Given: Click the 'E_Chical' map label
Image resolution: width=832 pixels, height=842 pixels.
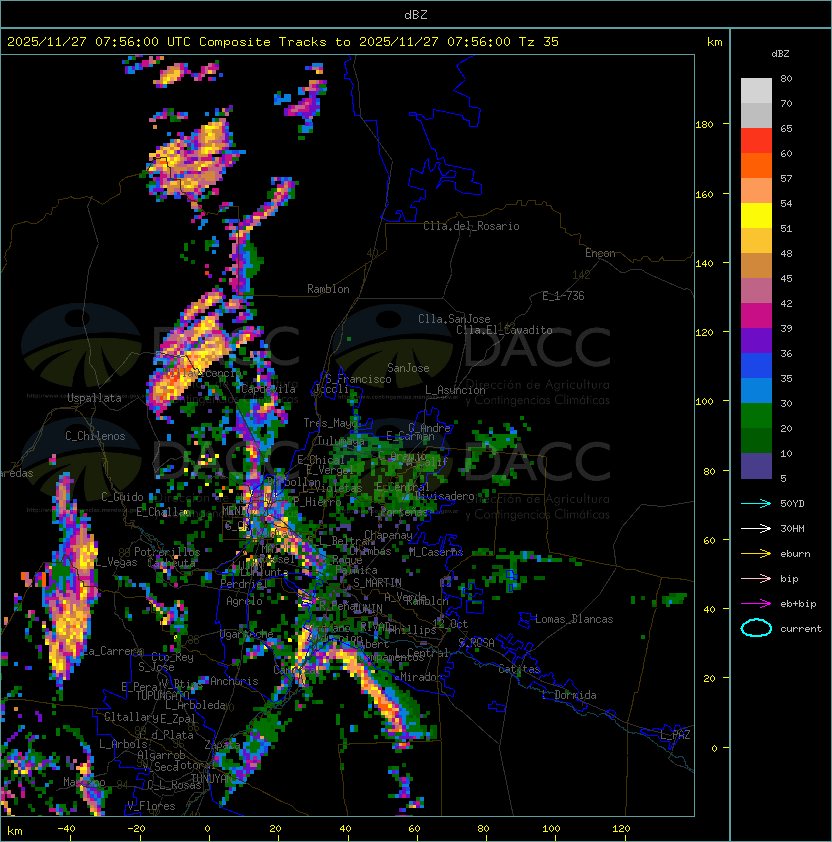Looking at the screenshot, I should coord(321,460).
